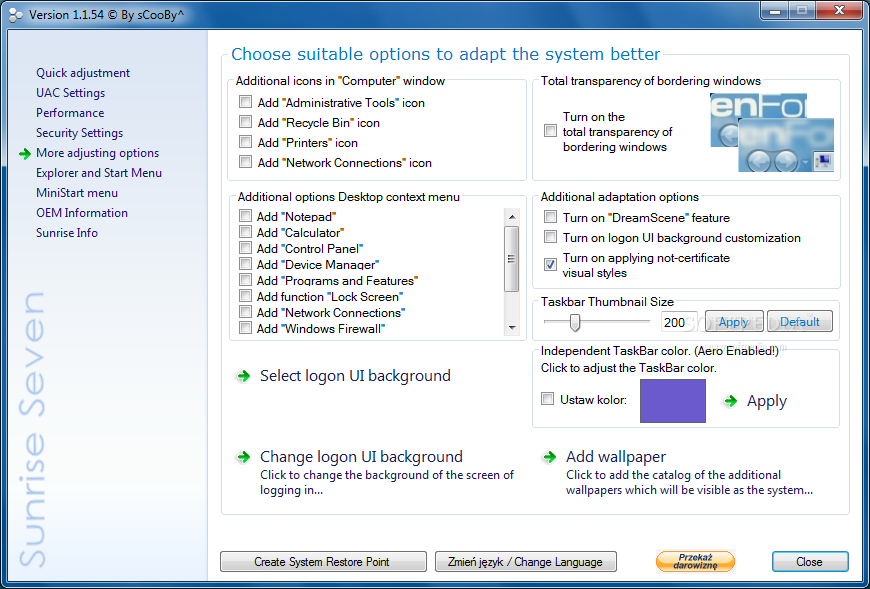Click the transparency preview image

coord(772,133)
